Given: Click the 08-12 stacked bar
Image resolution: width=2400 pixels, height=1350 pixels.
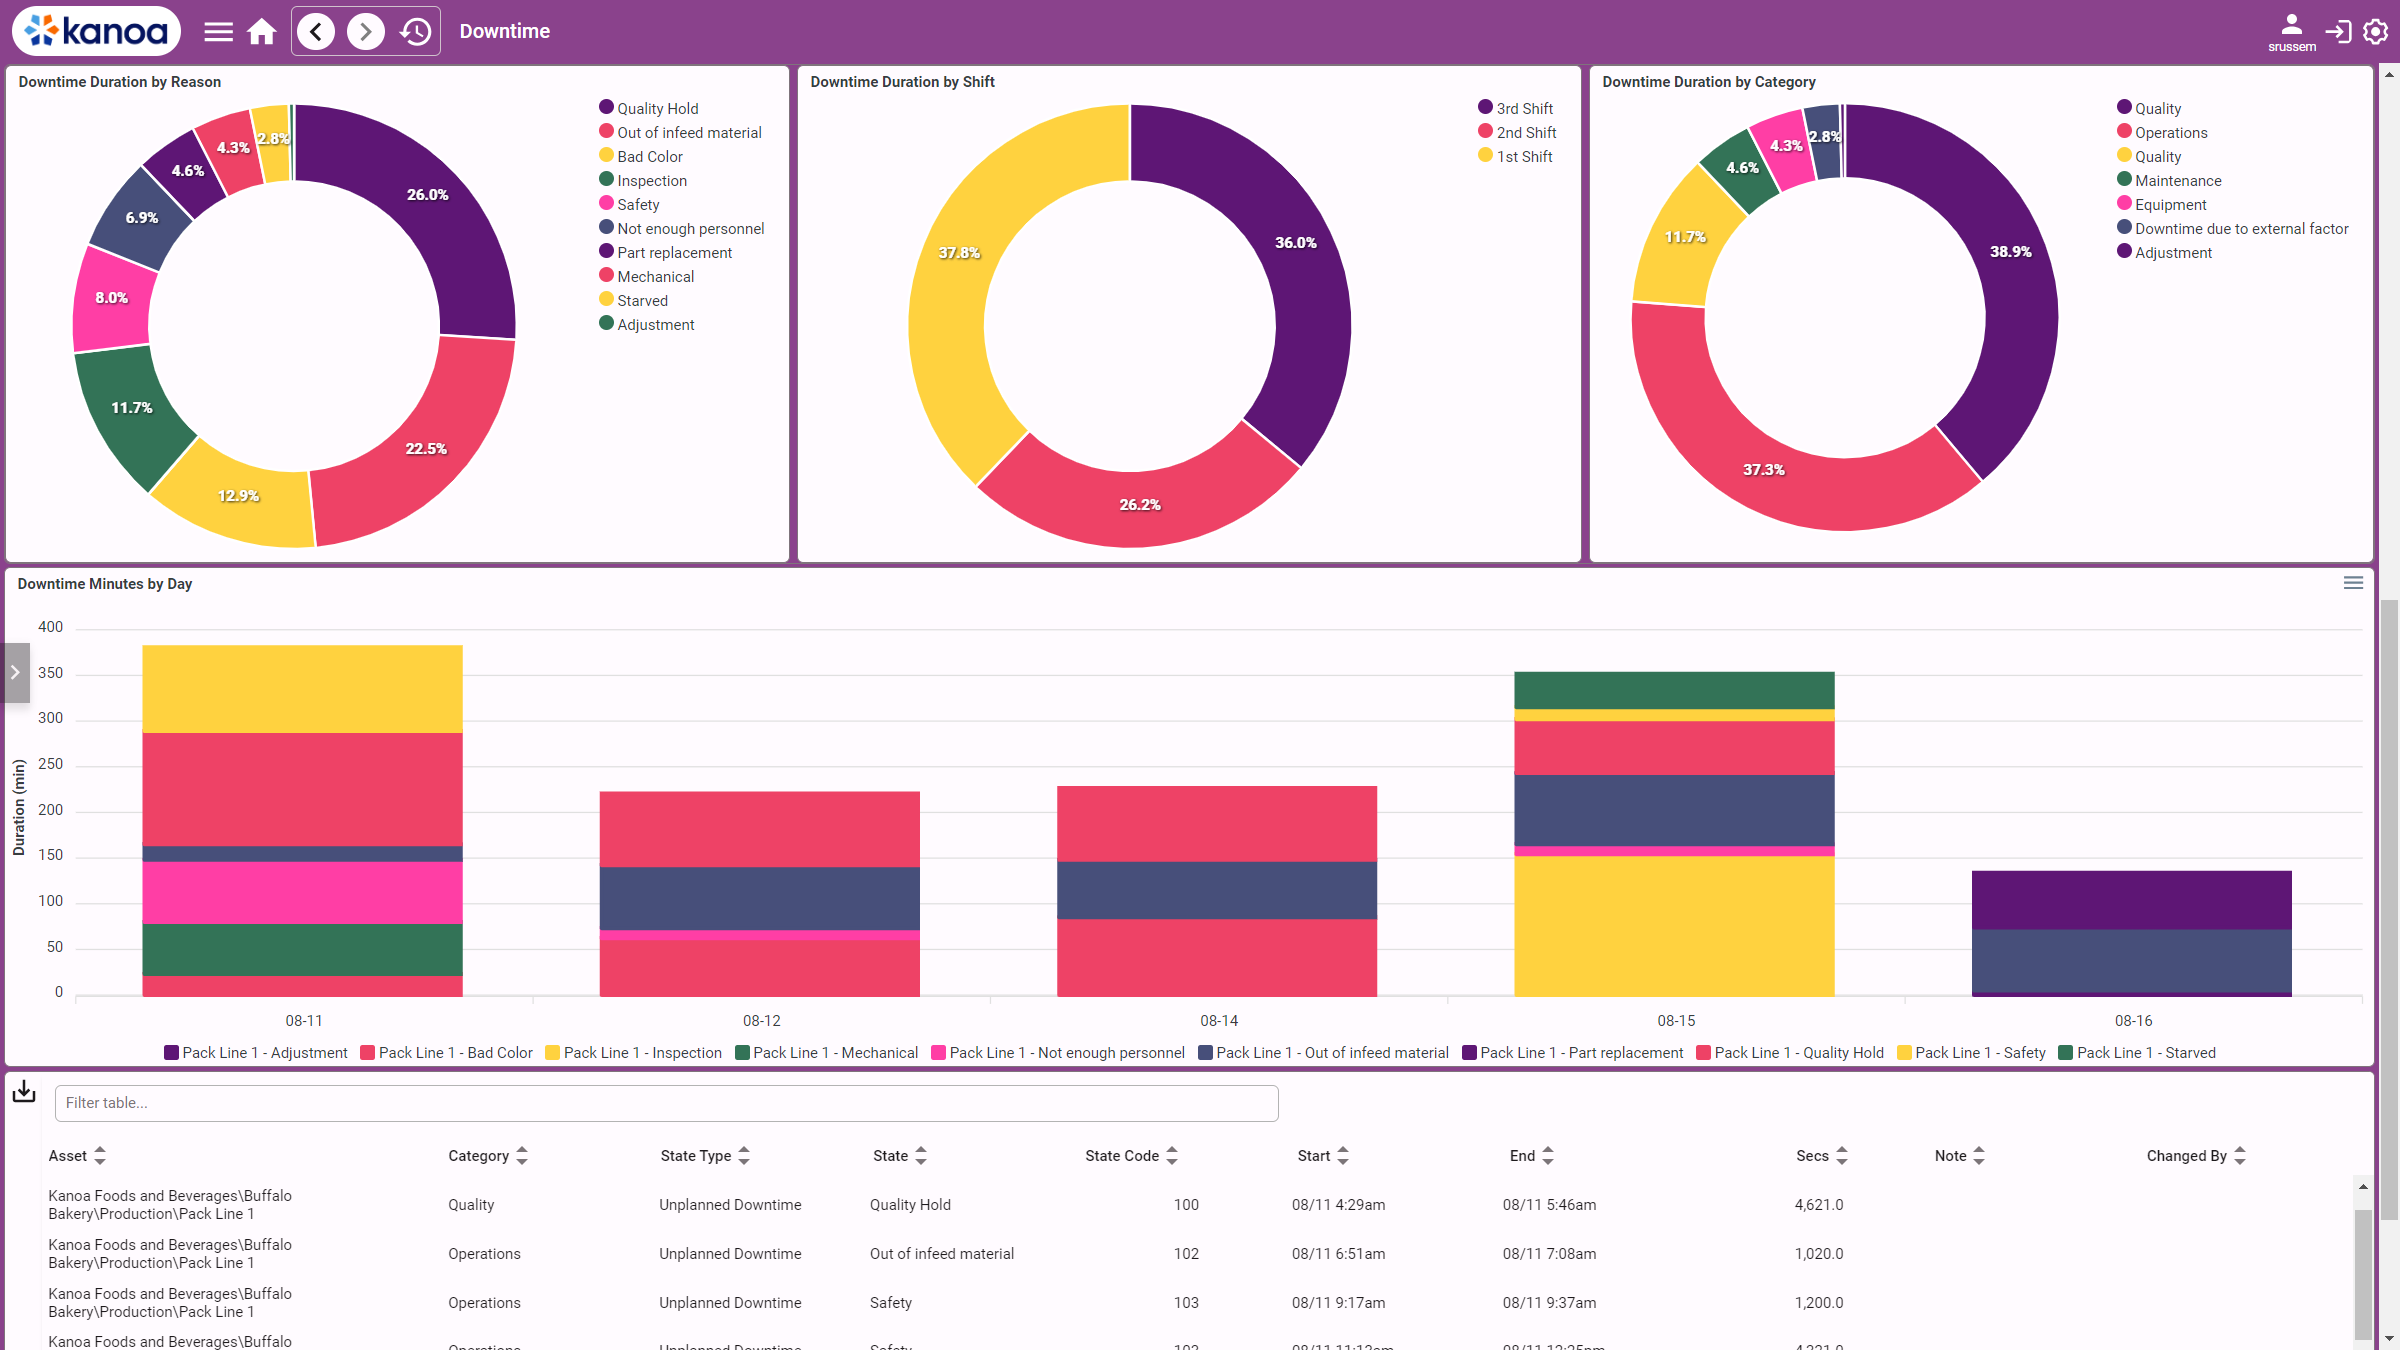Looking at the screenshot, I should point(759,893).
